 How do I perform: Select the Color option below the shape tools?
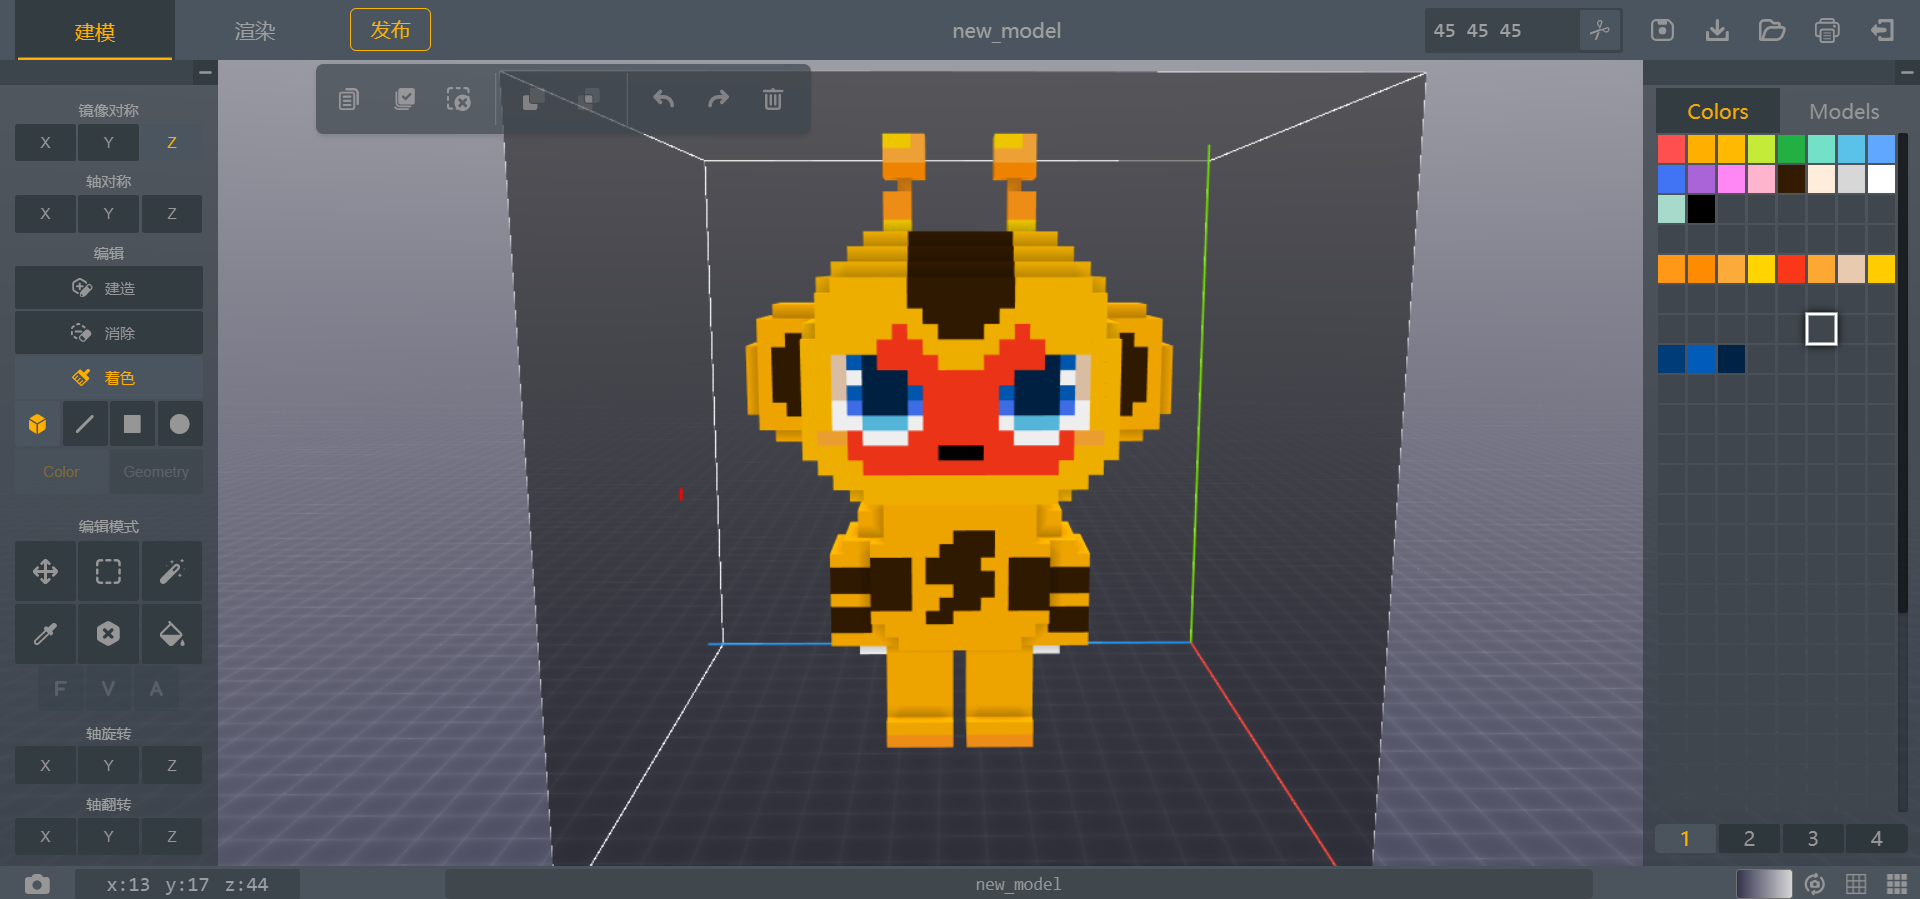click(61, 472)
